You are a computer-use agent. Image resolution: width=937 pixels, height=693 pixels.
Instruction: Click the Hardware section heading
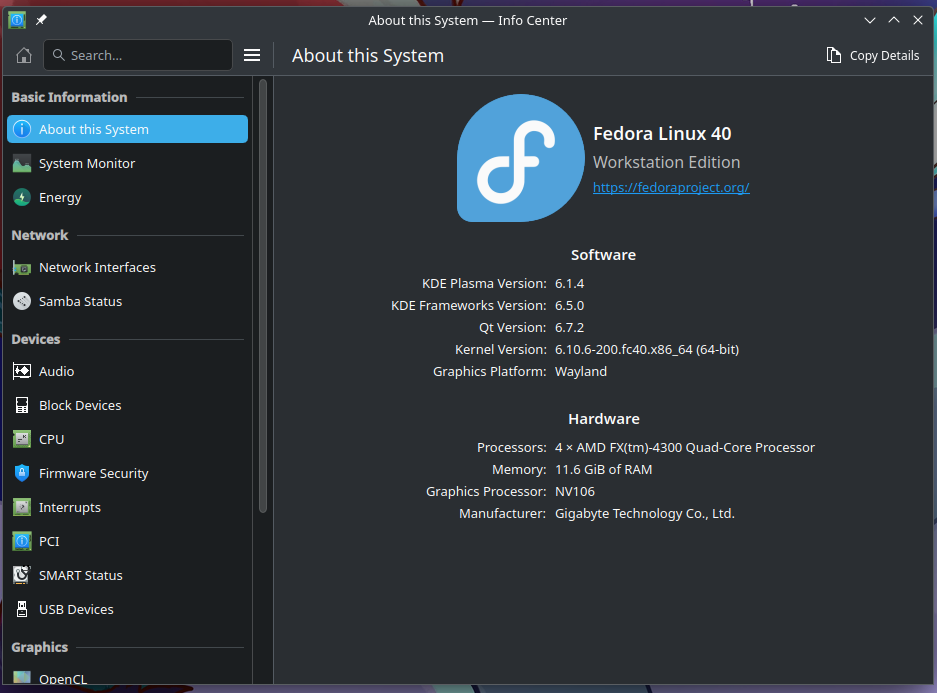click(604, 419)
